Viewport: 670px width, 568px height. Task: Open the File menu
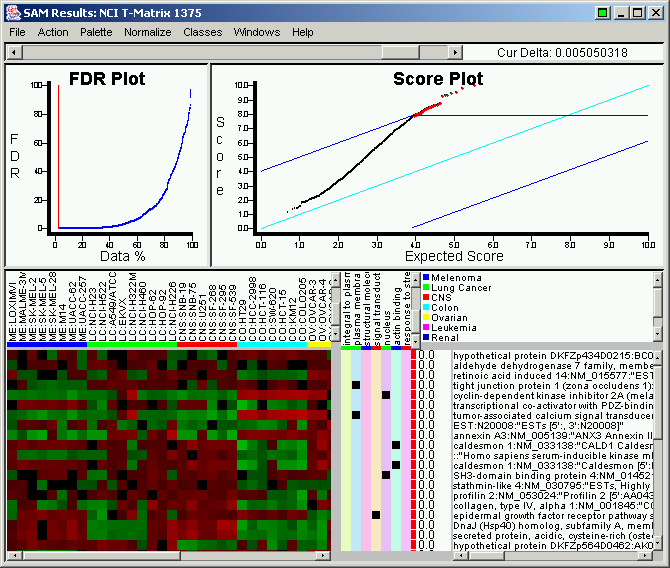17,32
